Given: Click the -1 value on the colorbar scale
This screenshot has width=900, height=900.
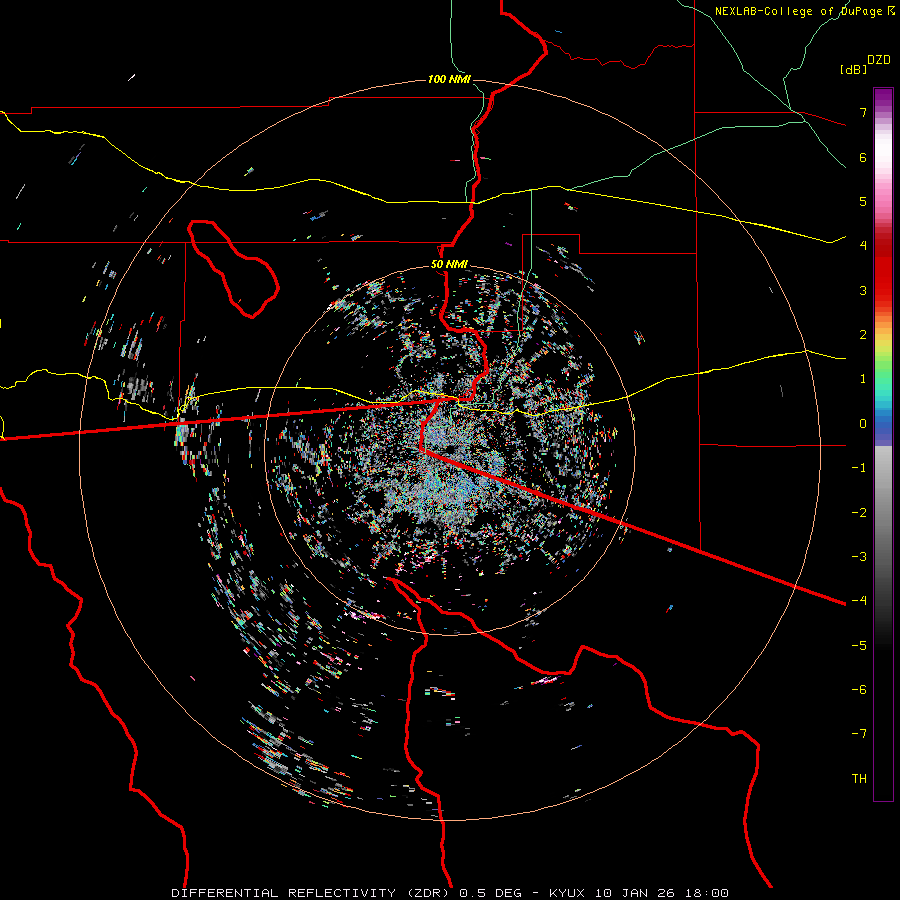Looking at the screenshot, I should 859,468.
